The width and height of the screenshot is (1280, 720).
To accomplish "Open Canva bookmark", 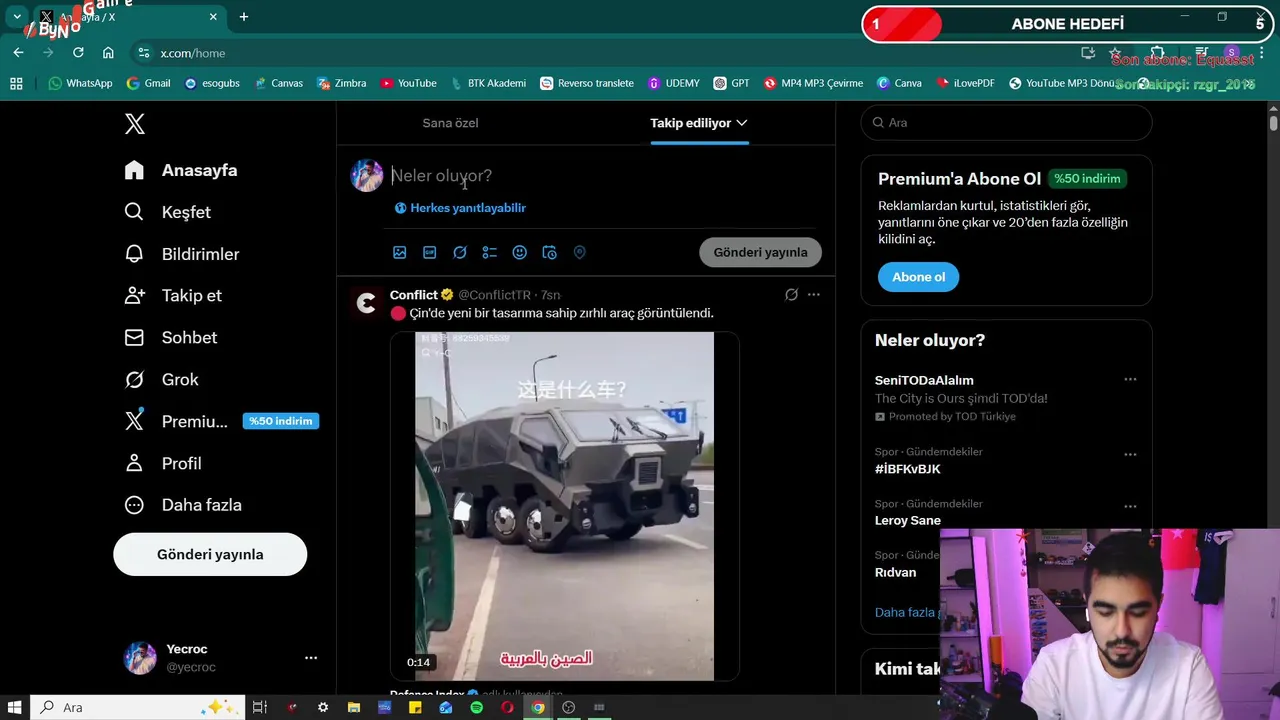I will (x=899, y=84).
